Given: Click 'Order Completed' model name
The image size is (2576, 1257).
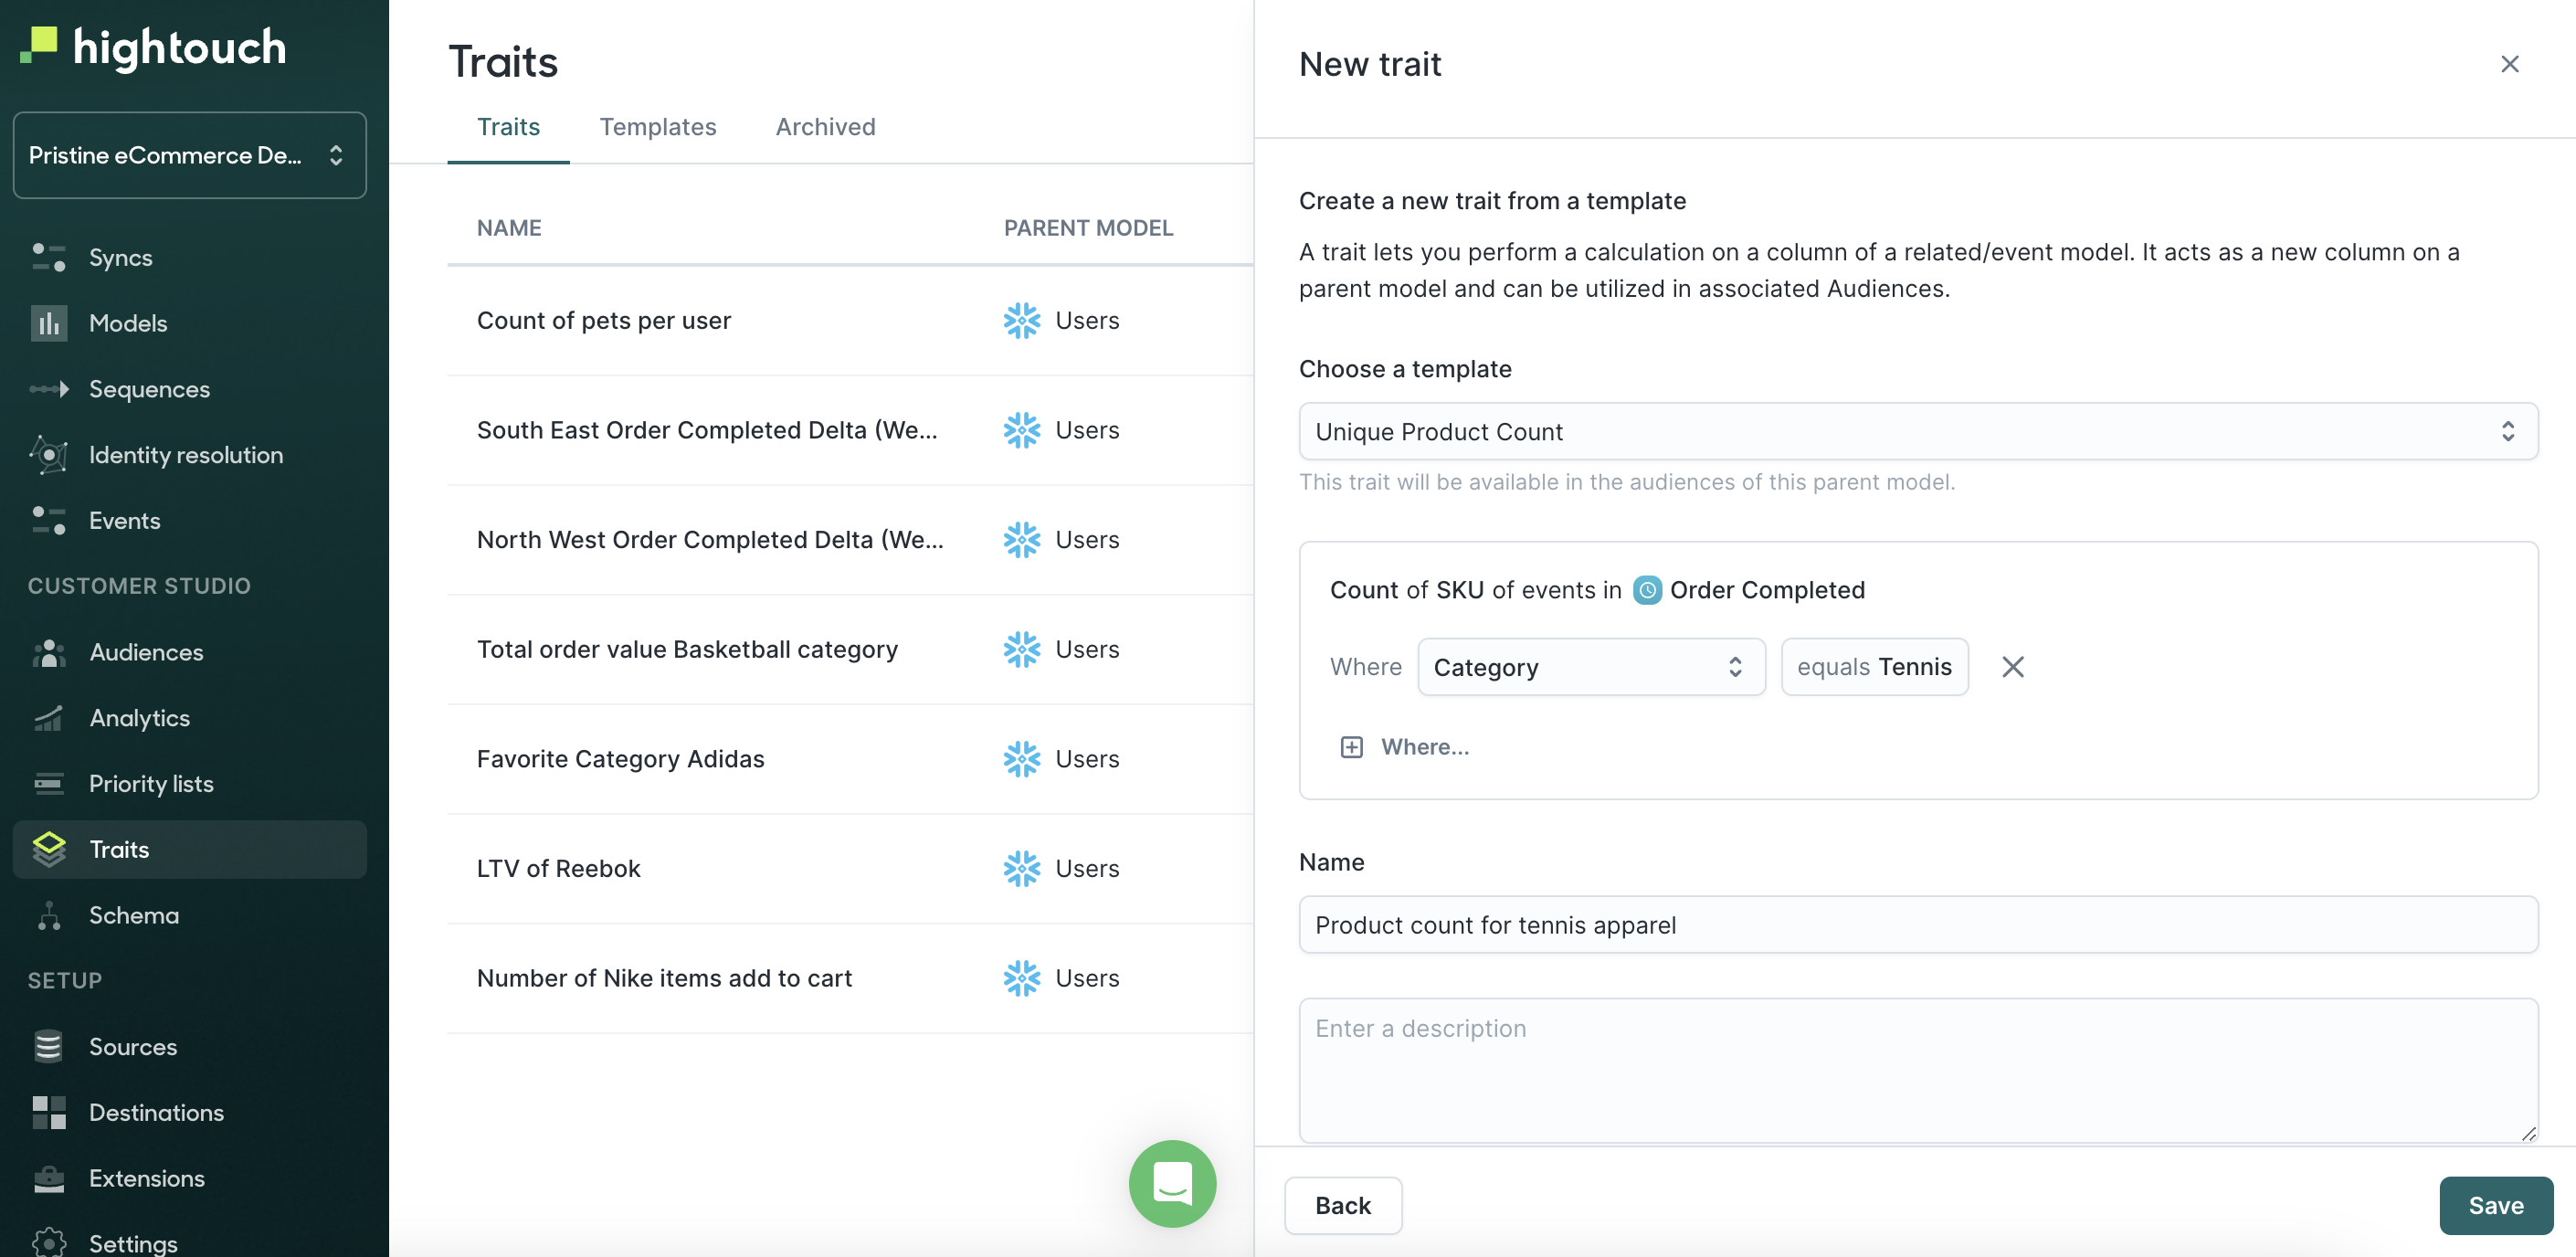Looking at the screenshot, I should tap(1767, 590).
